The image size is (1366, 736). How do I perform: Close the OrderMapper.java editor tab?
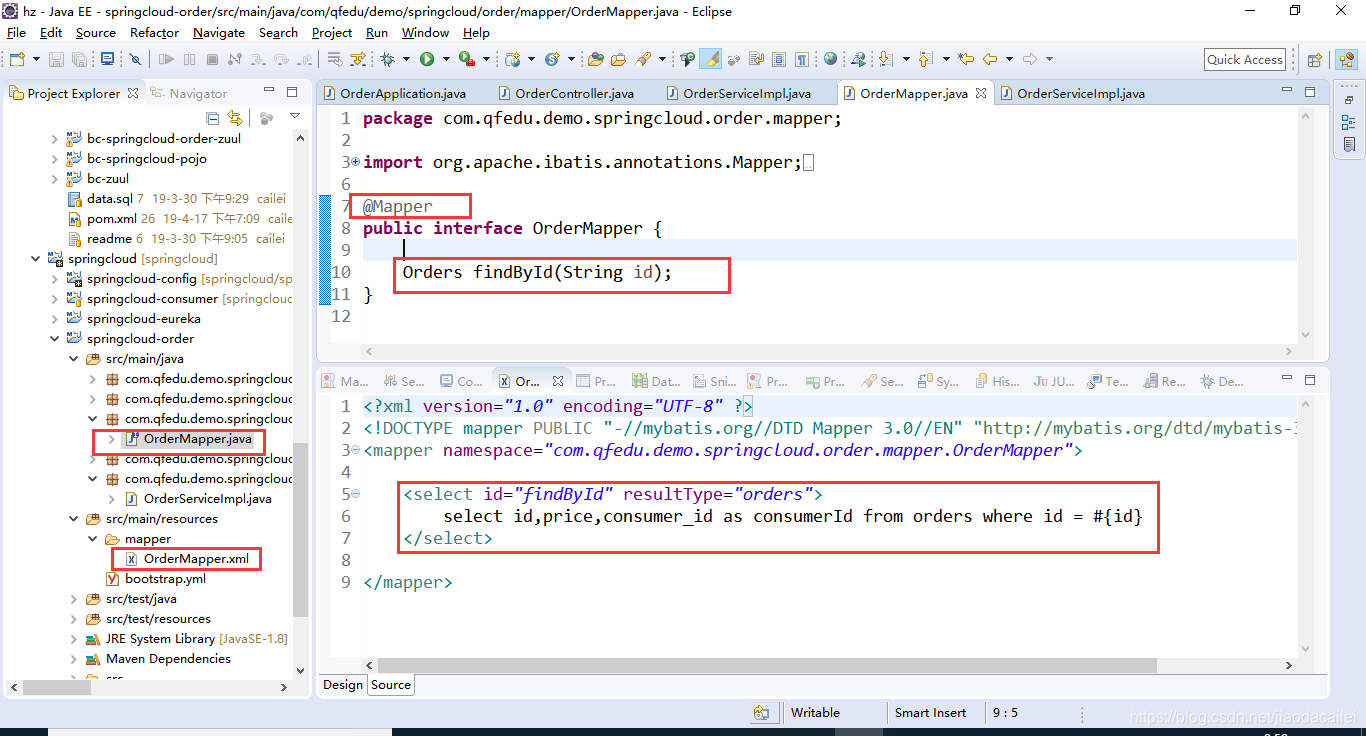tap(981, 93)
